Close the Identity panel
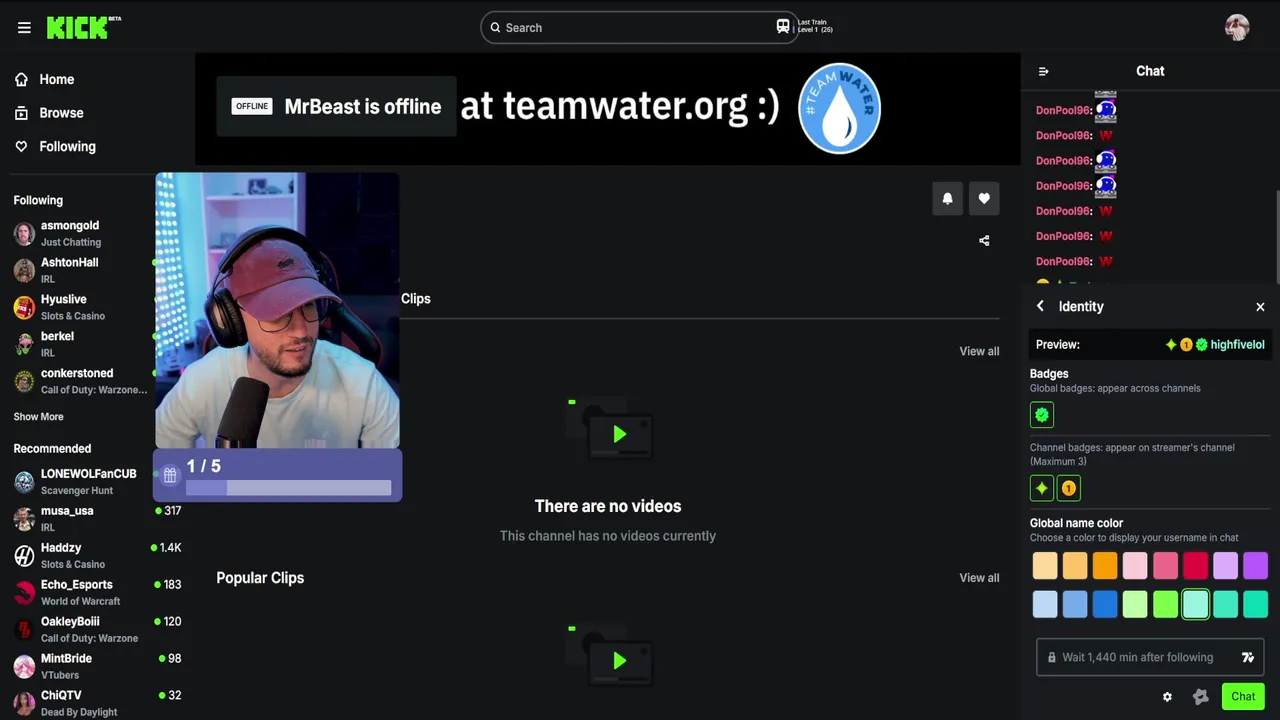This screenshot has width=1280, height=720. [1260, 307]
